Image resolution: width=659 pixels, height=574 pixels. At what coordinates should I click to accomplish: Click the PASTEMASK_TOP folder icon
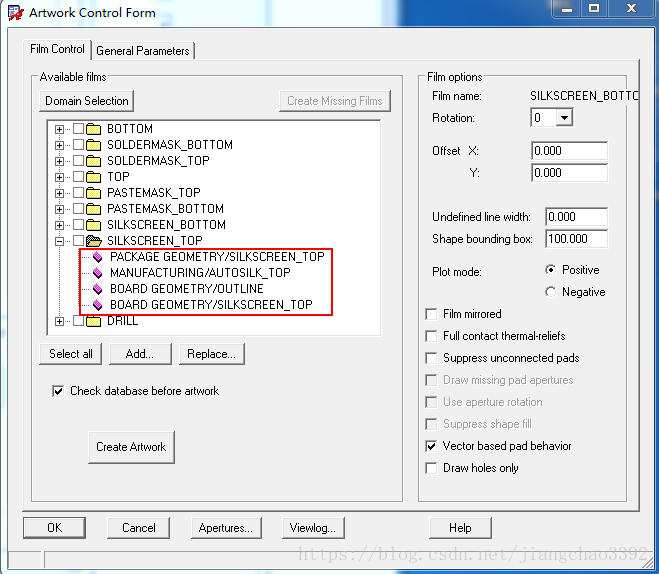coord(93,193)
